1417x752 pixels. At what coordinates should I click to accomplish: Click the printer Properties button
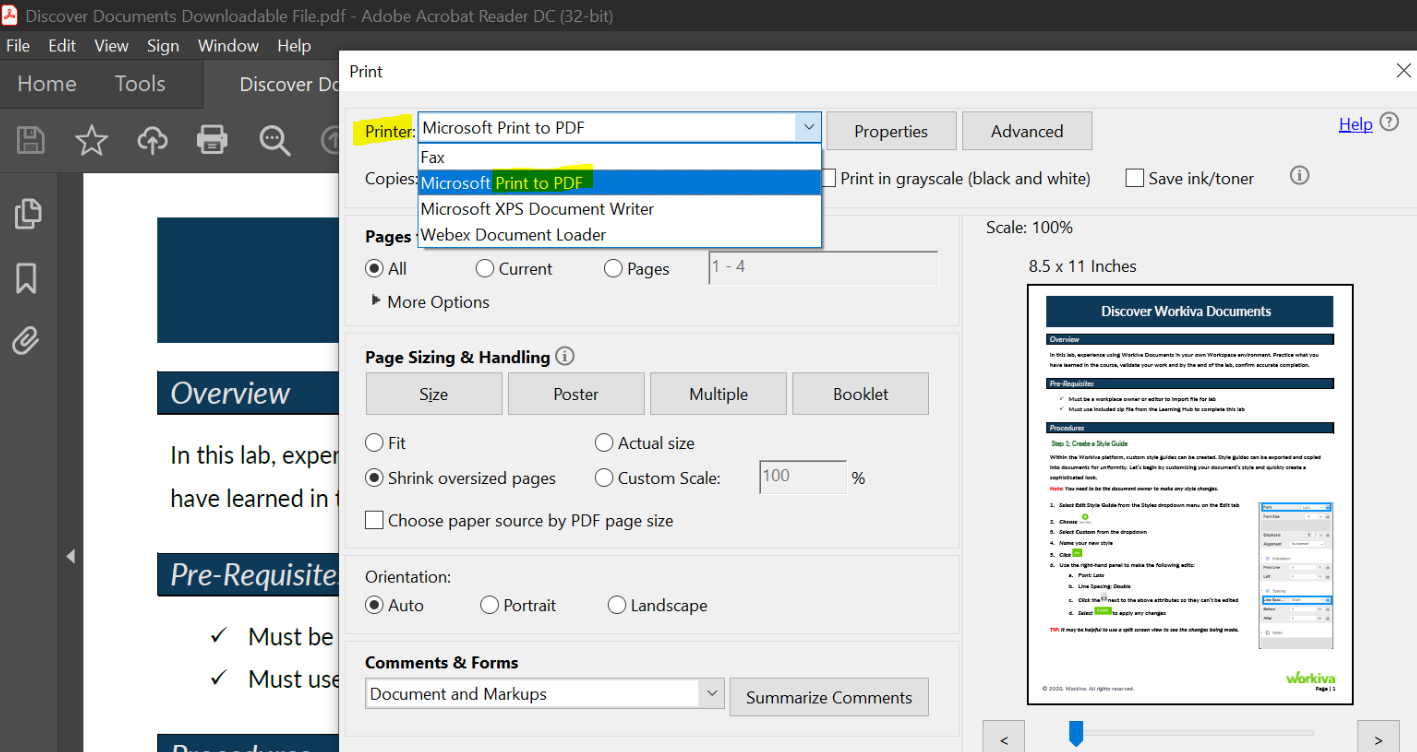coord(891,131)
